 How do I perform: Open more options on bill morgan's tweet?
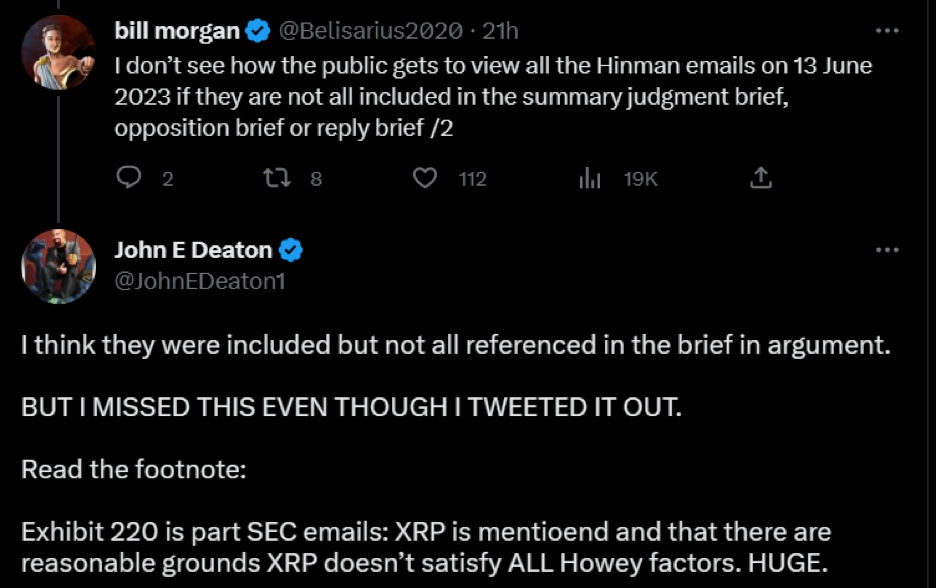887,31
